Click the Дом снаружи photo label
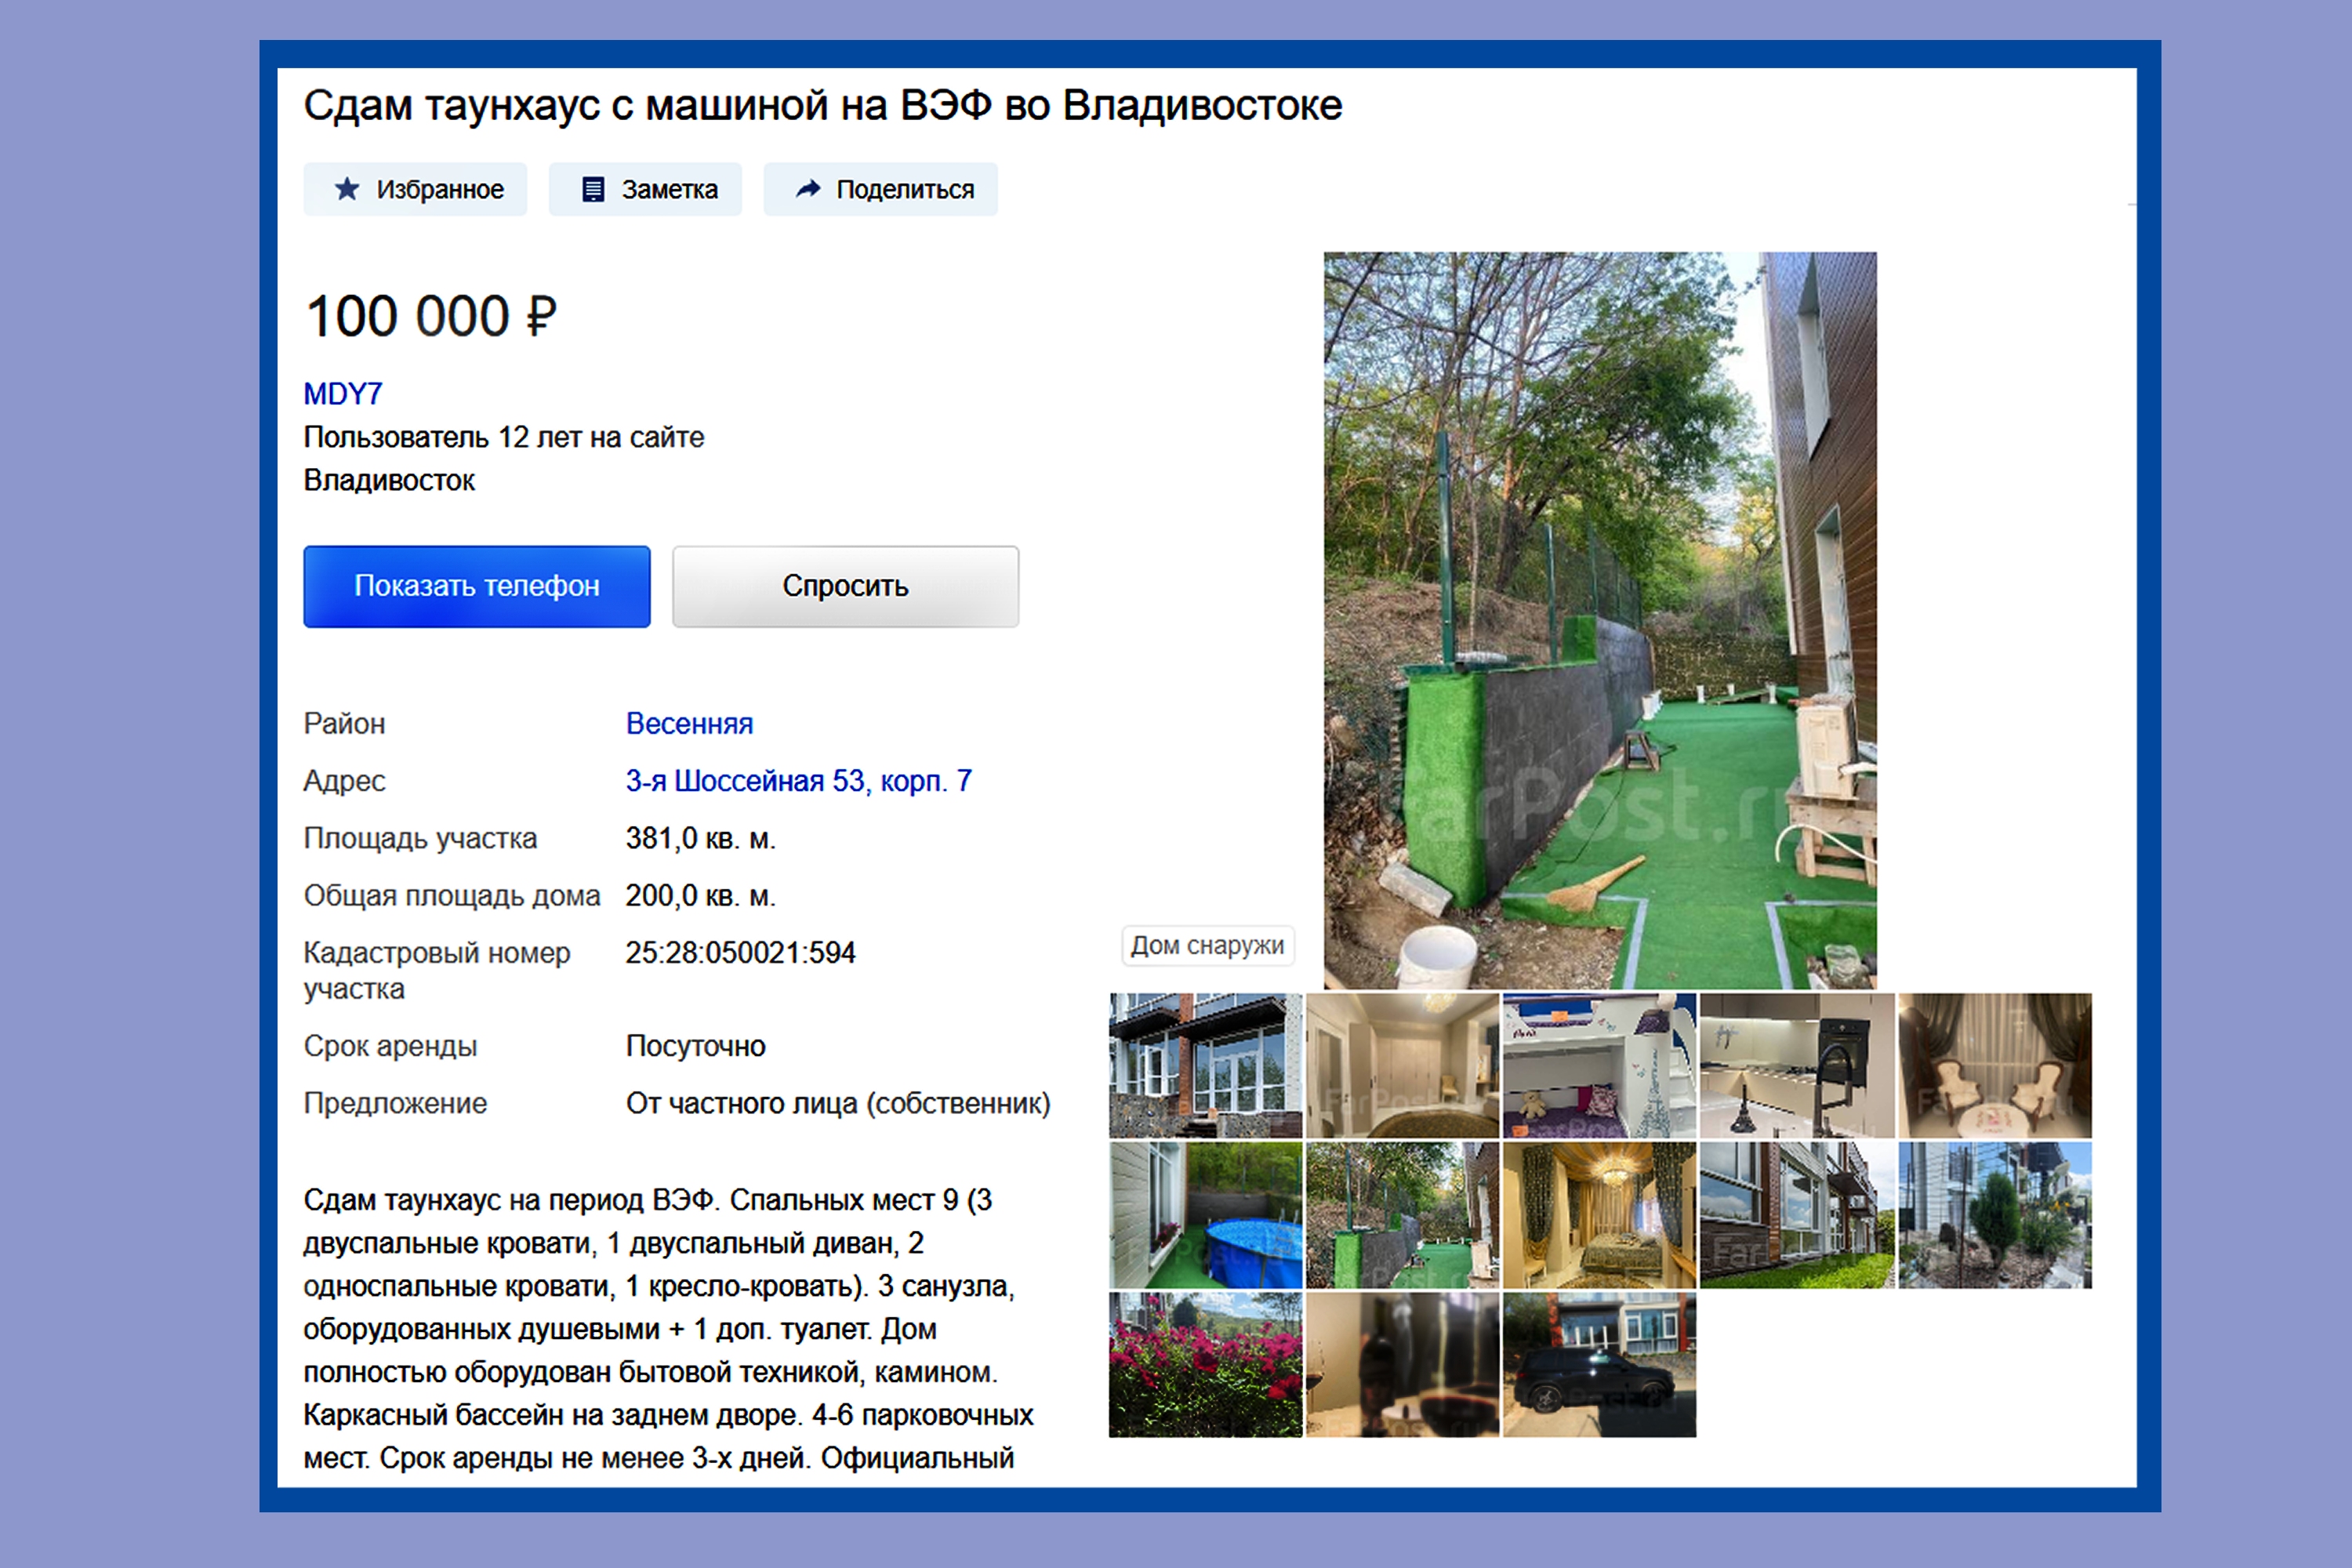This screenshot has width=2352, height=1568. pyautogui.click(x=1207, y=945)
